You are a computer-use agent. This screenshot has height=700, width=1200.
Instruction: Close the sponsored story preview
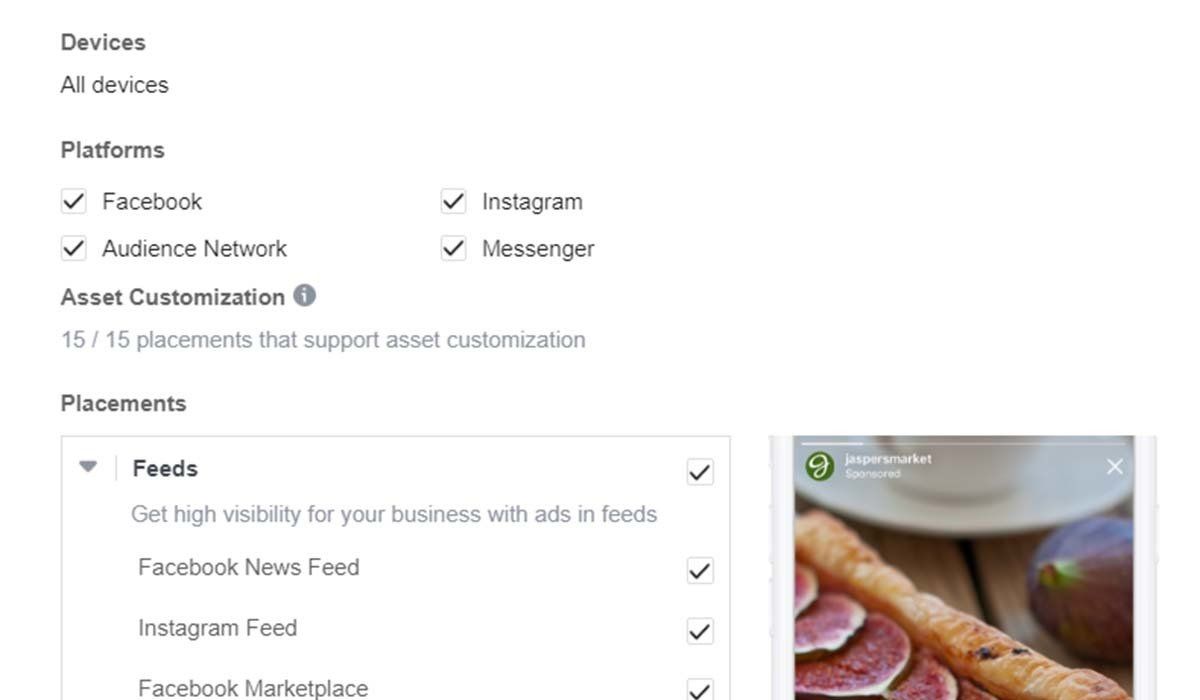[1115, 466]
